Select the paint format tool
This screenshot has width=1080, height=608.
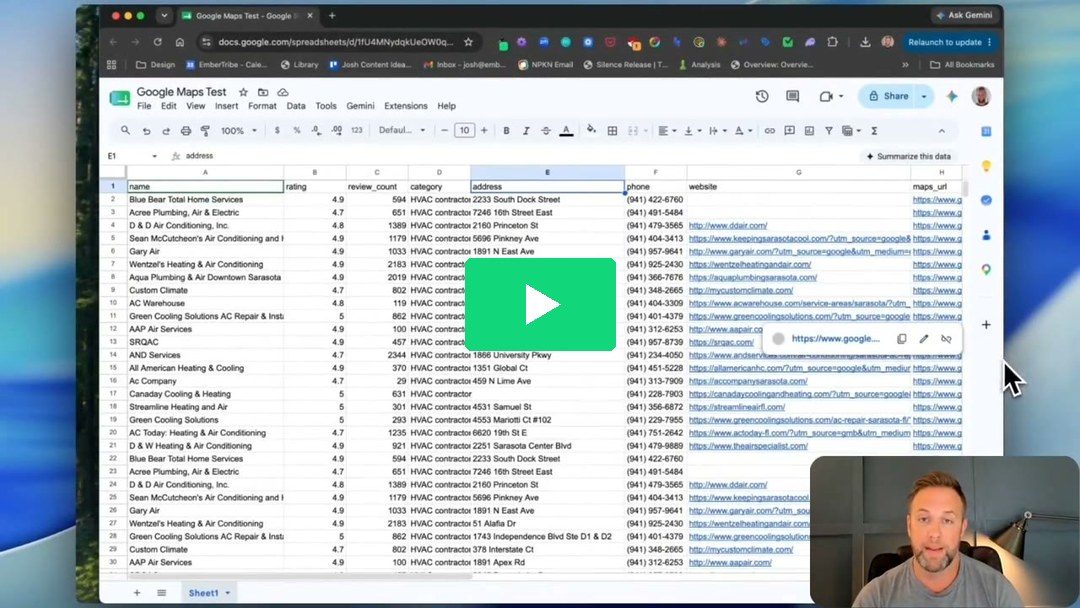pos(205,131)
